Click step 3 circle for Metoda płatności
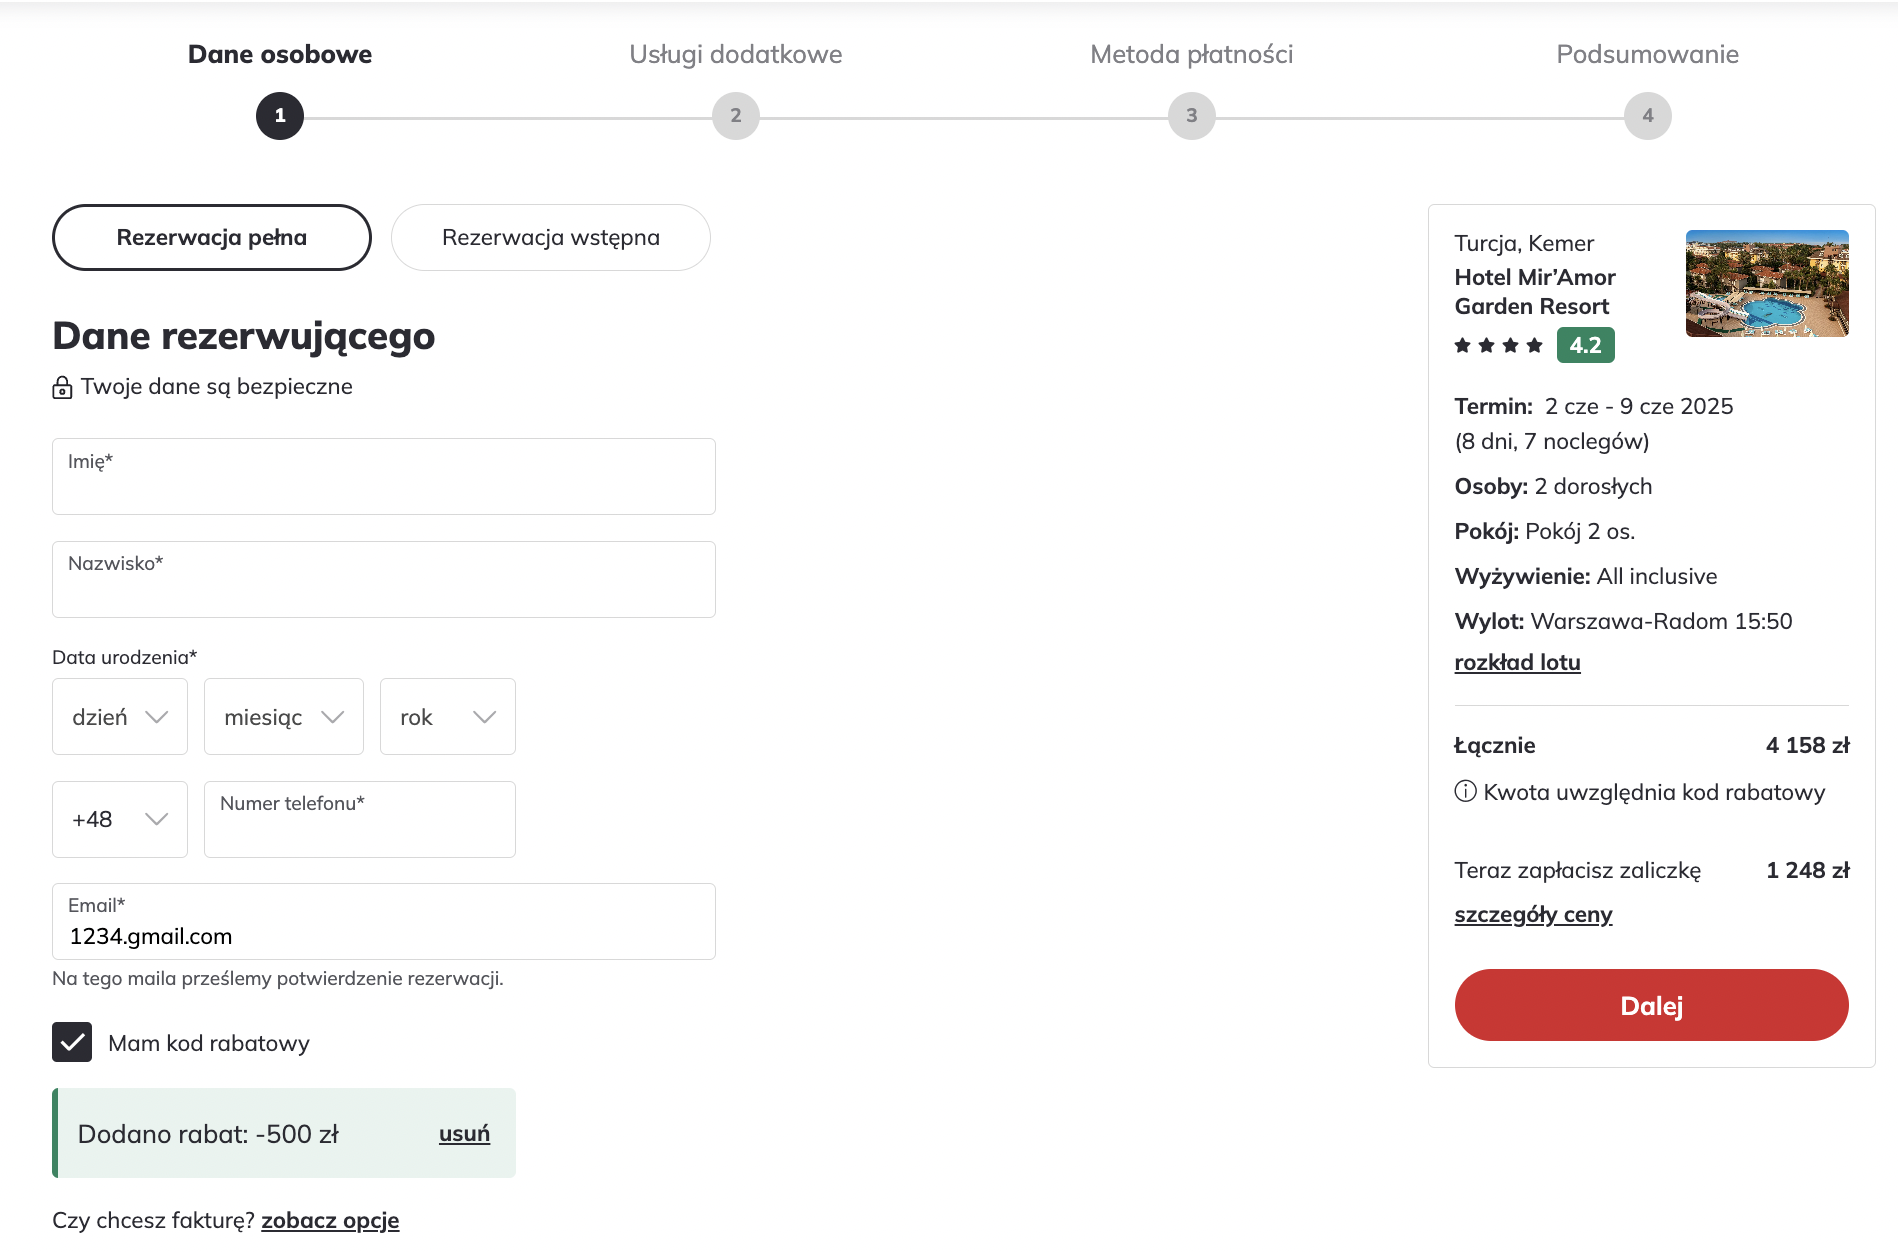The image size is (1898, 1252). point(1192,116)
